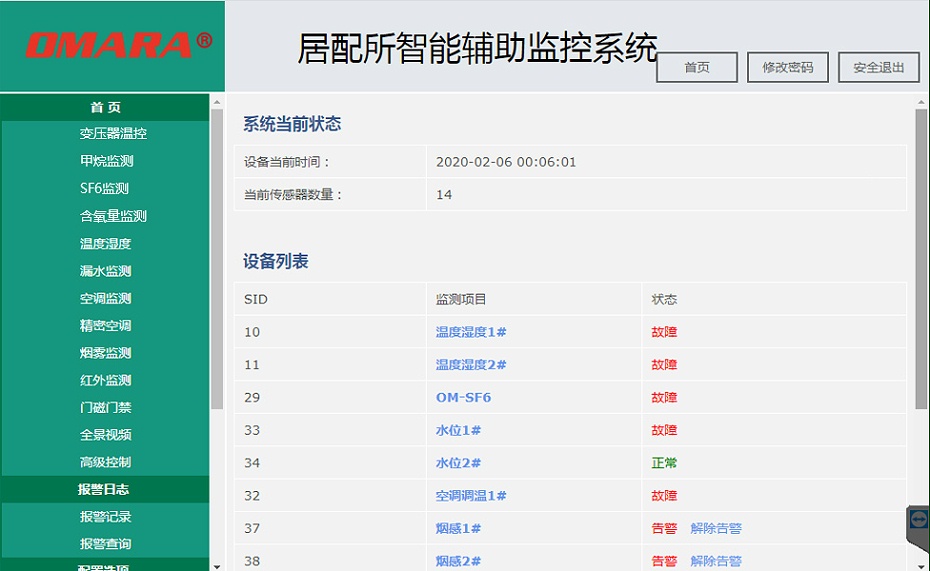This screenshot has width=930, height=571.
Task: Open 首页 from the top buttons
Action: coord(697,68)
